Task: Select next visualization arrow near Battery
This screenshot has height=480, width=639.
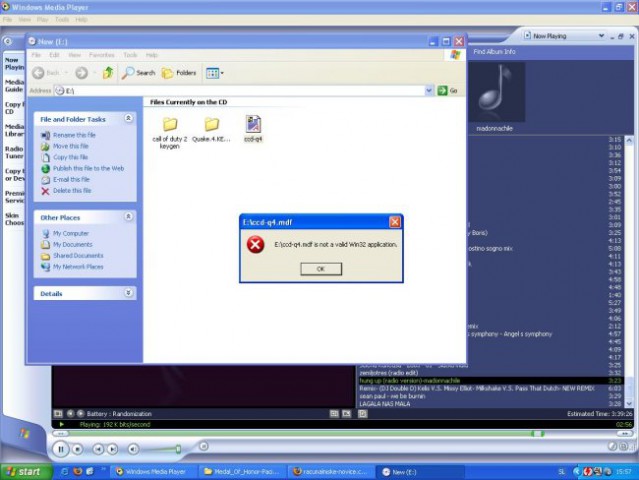Action: point(80,414)
